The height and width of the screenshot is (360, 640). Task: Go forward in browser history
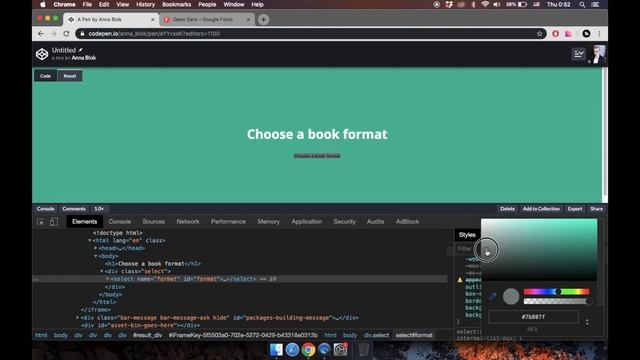click(53, 34)
